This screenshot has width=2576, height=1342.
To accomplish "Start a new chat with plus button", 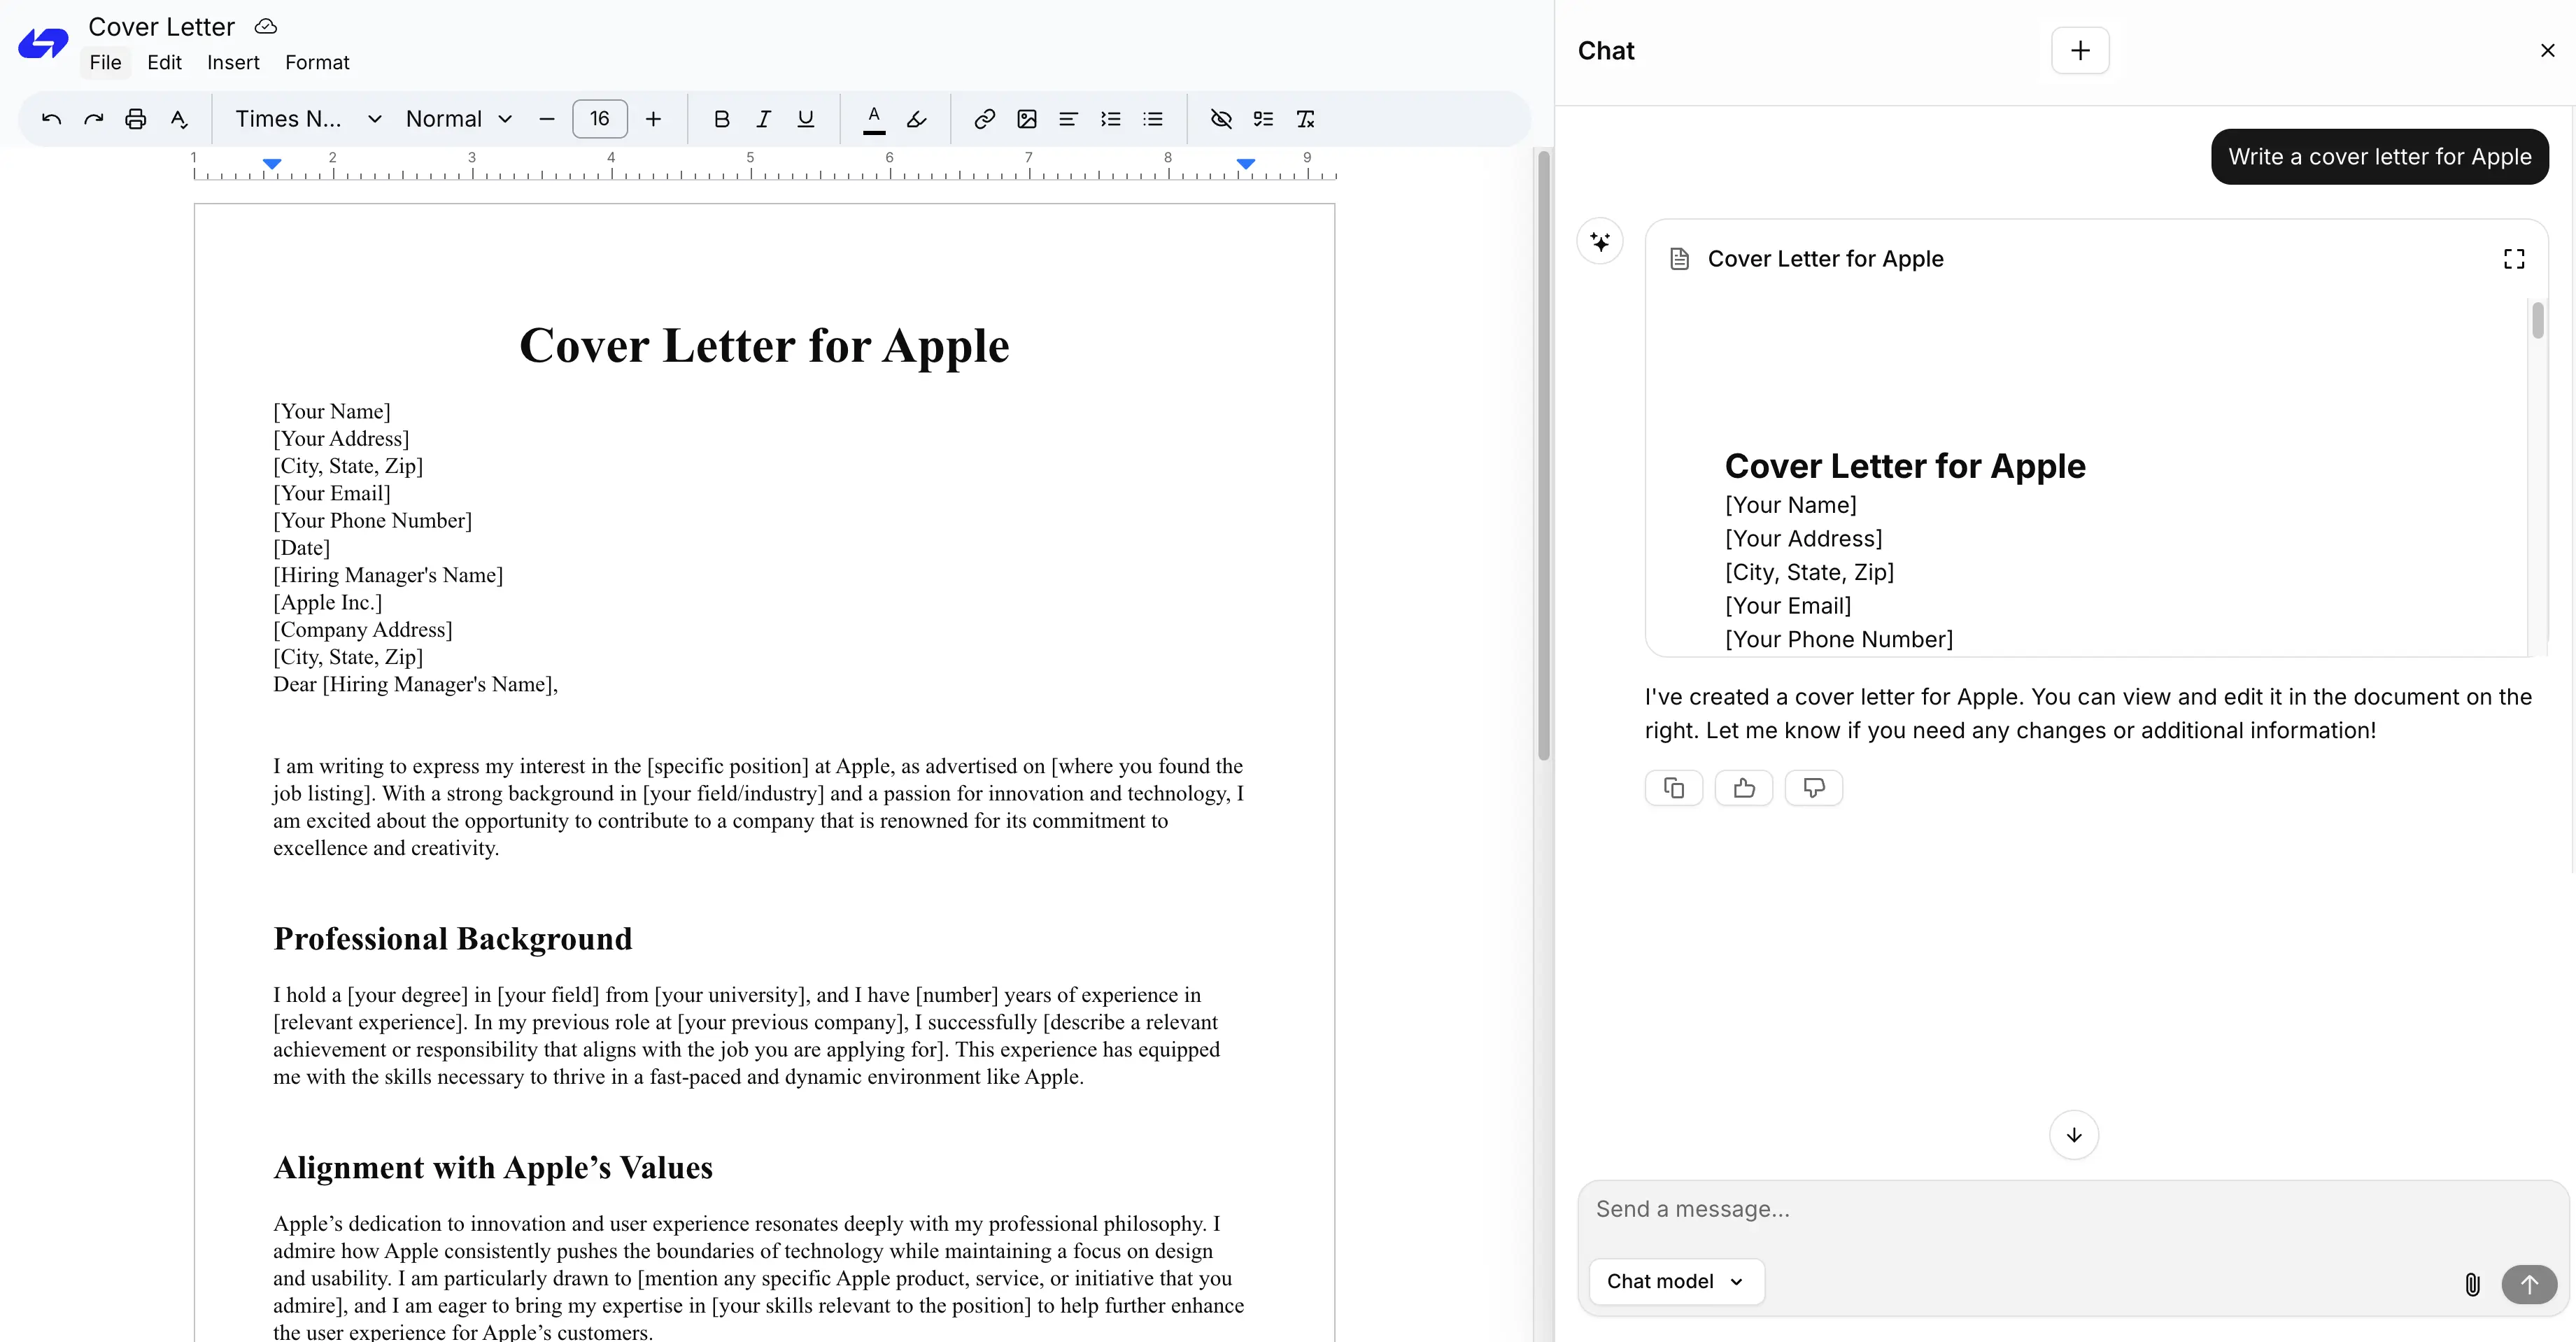I will coord(2080,50).
